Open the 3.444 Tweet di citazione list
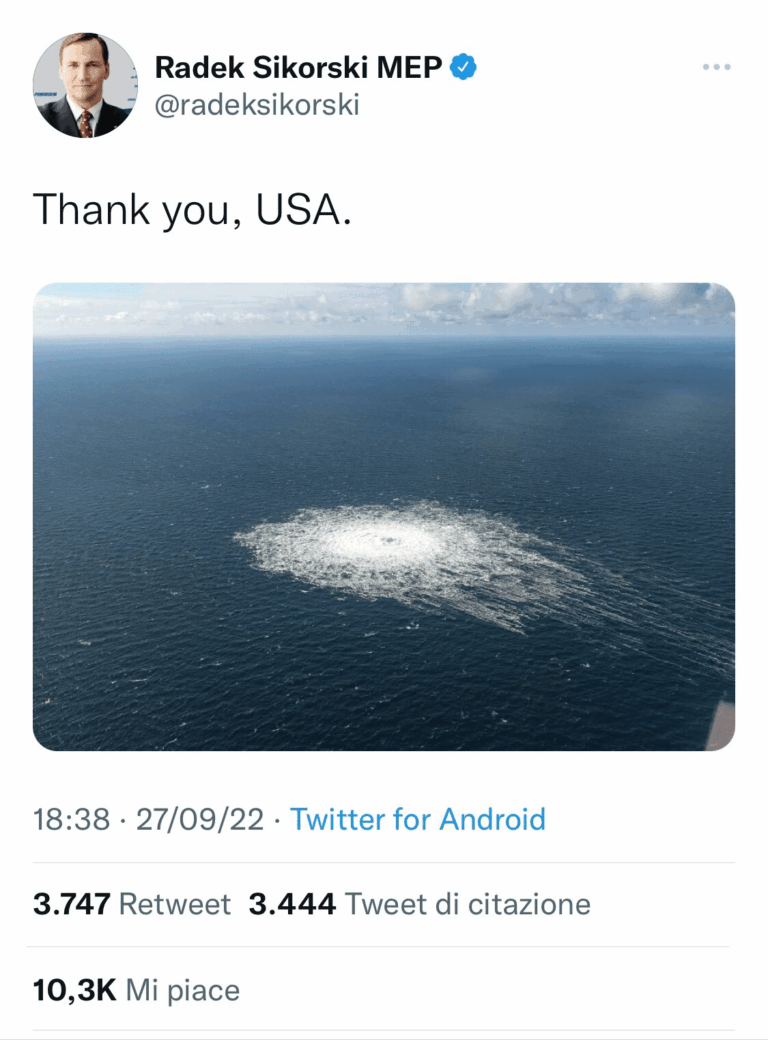Viewport: 768px width, 1040px height. 291,902
